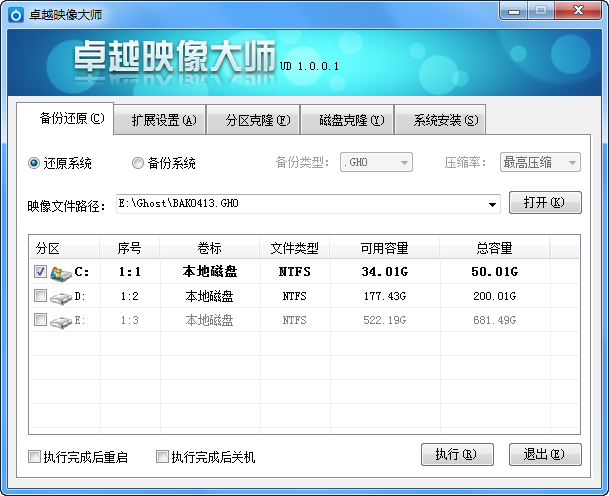Screen dimensions: 609x496
Task: Click the C: system drive icon
Action: [x=61, y=272]
